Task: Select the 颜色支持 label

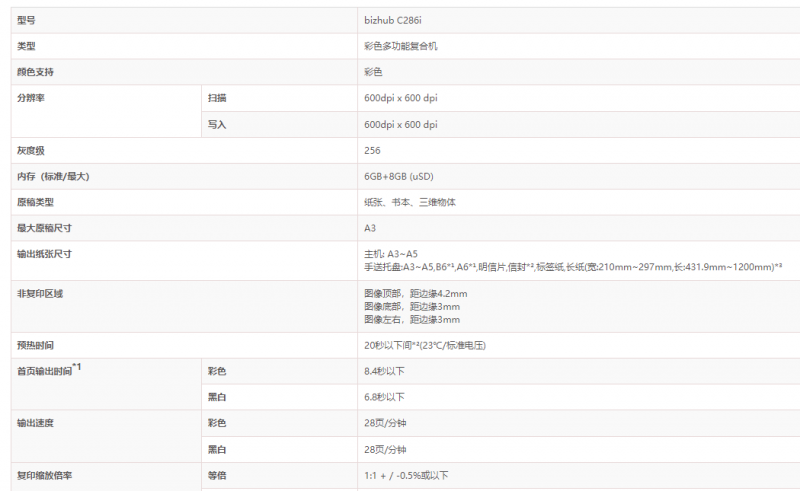Action: coord(35,72)
